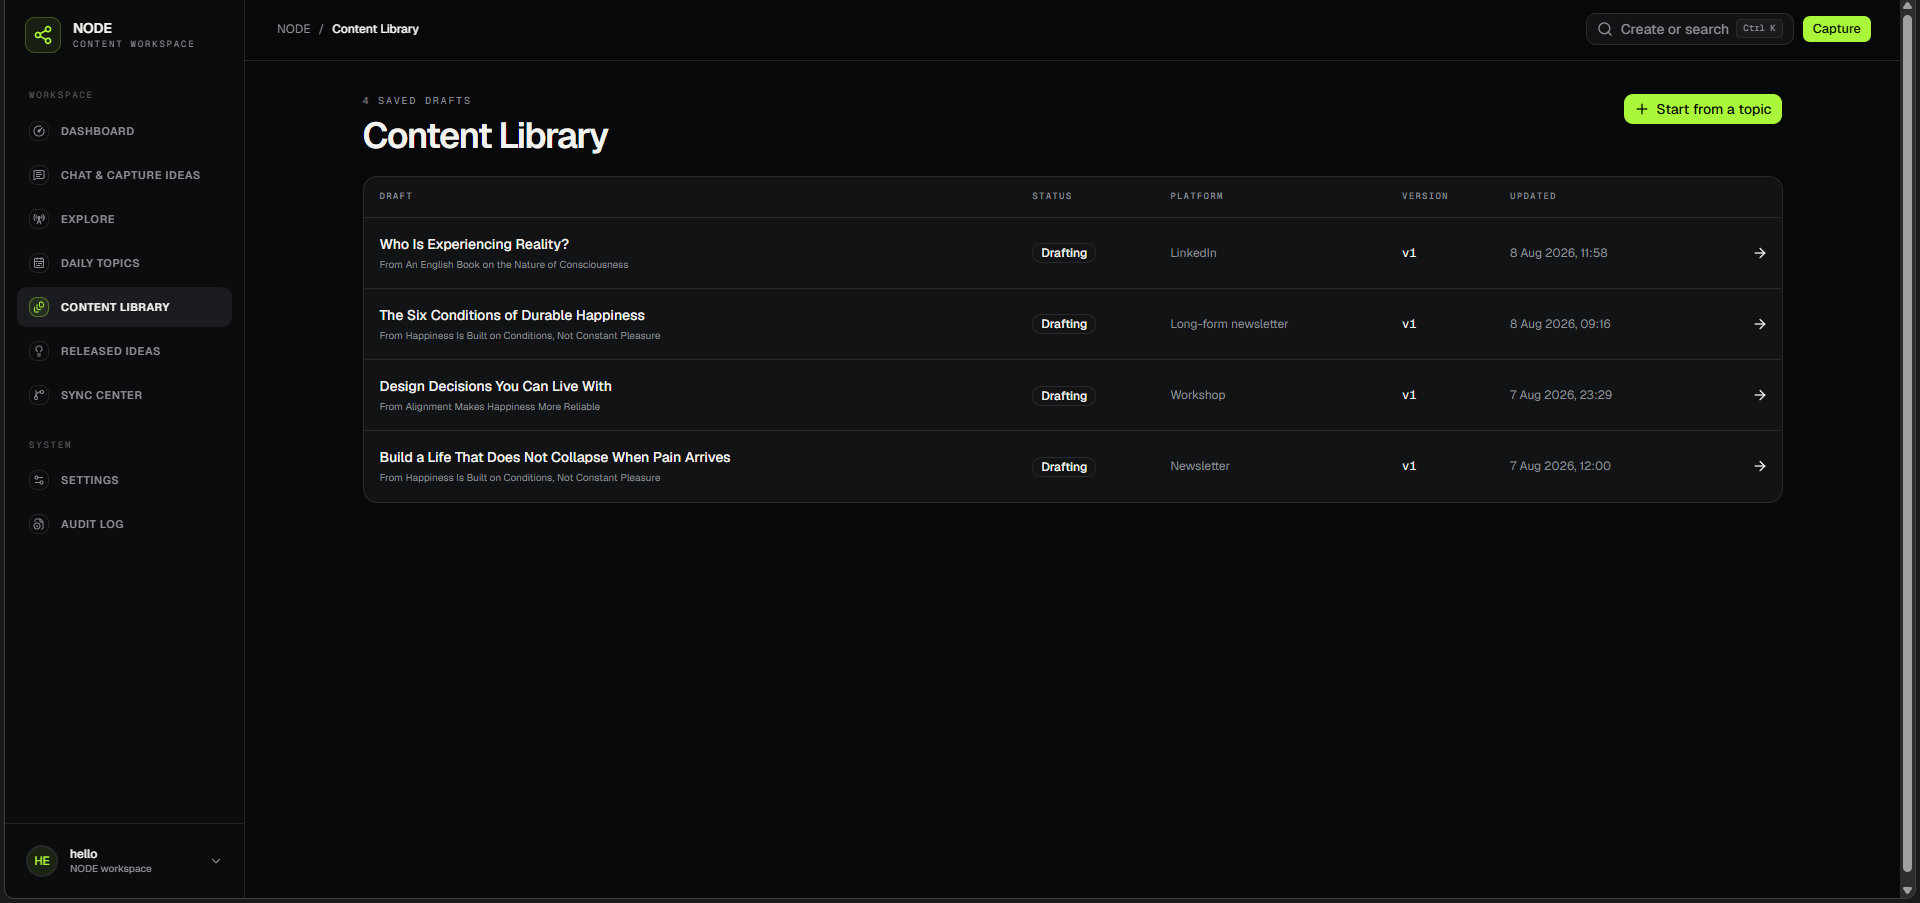Open Dashboard via its sidebar icon
The width and height of the screenshot is (1920, 903).
tap(39, 131)
